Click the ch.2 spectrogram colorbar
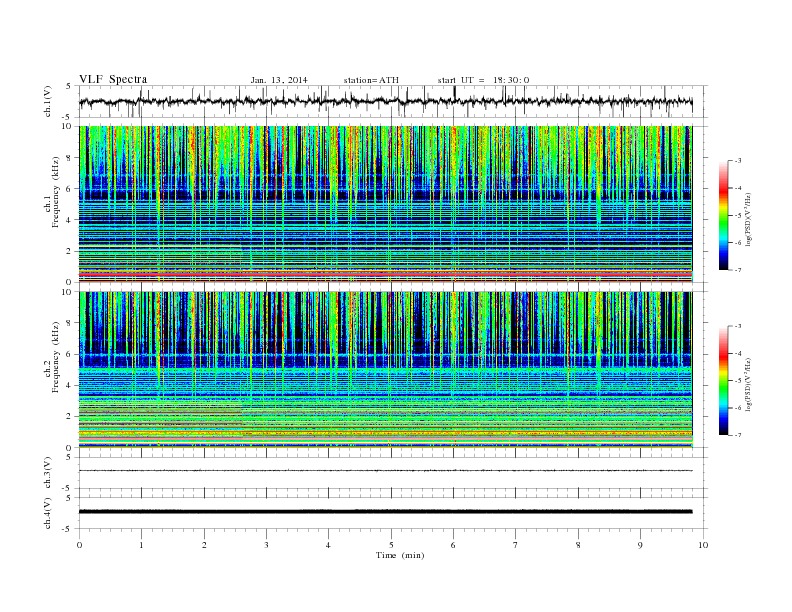Viewport: 792px width, 612px height. click(x=723, y=380)
